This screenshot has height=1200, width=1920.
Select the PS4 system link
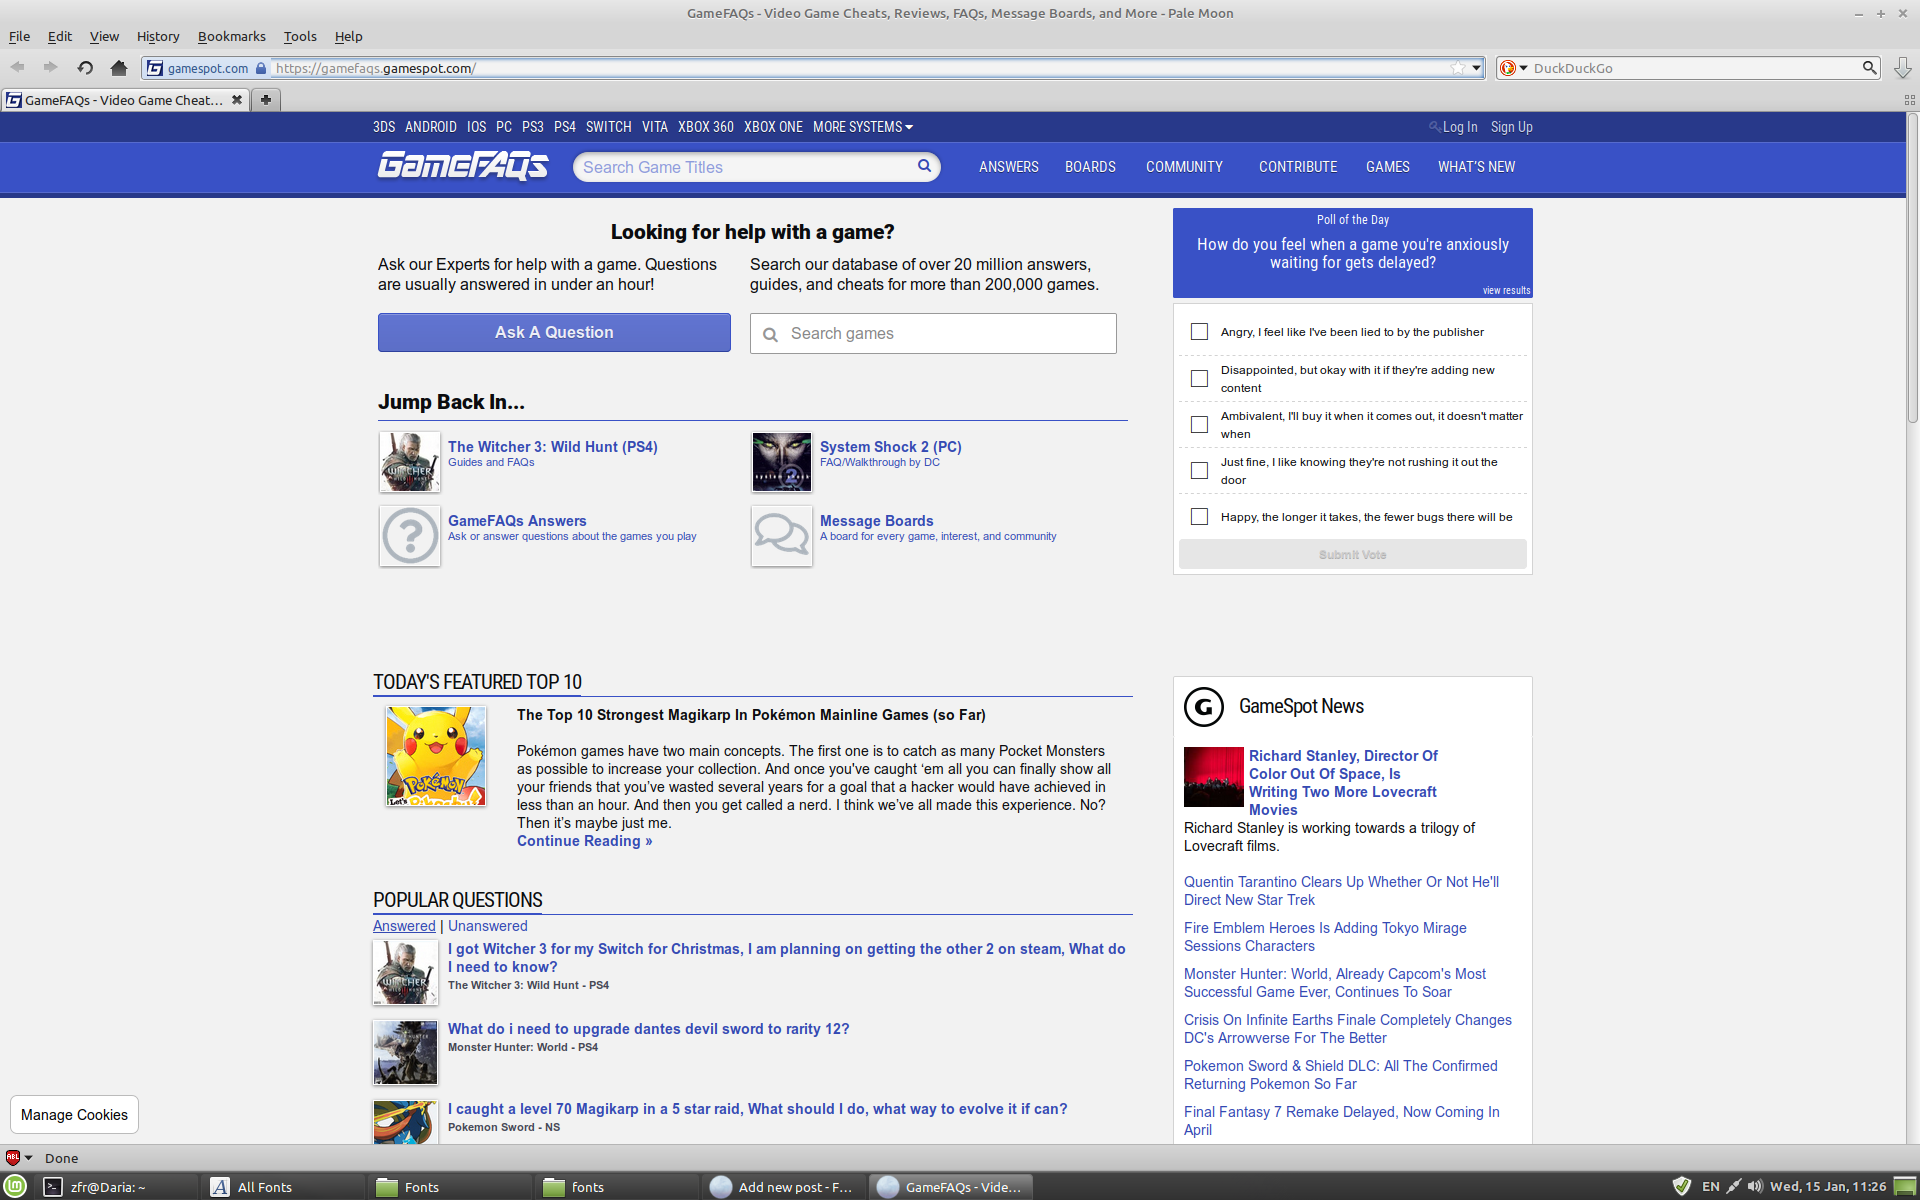pyautogui.click(x=565, y=127)
